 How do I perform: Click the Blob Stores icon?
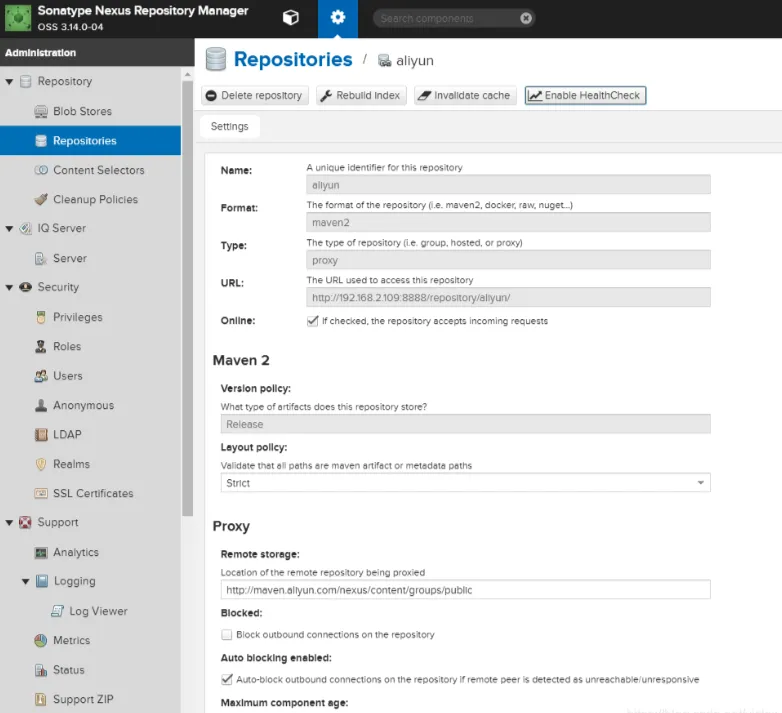(41, 112)
